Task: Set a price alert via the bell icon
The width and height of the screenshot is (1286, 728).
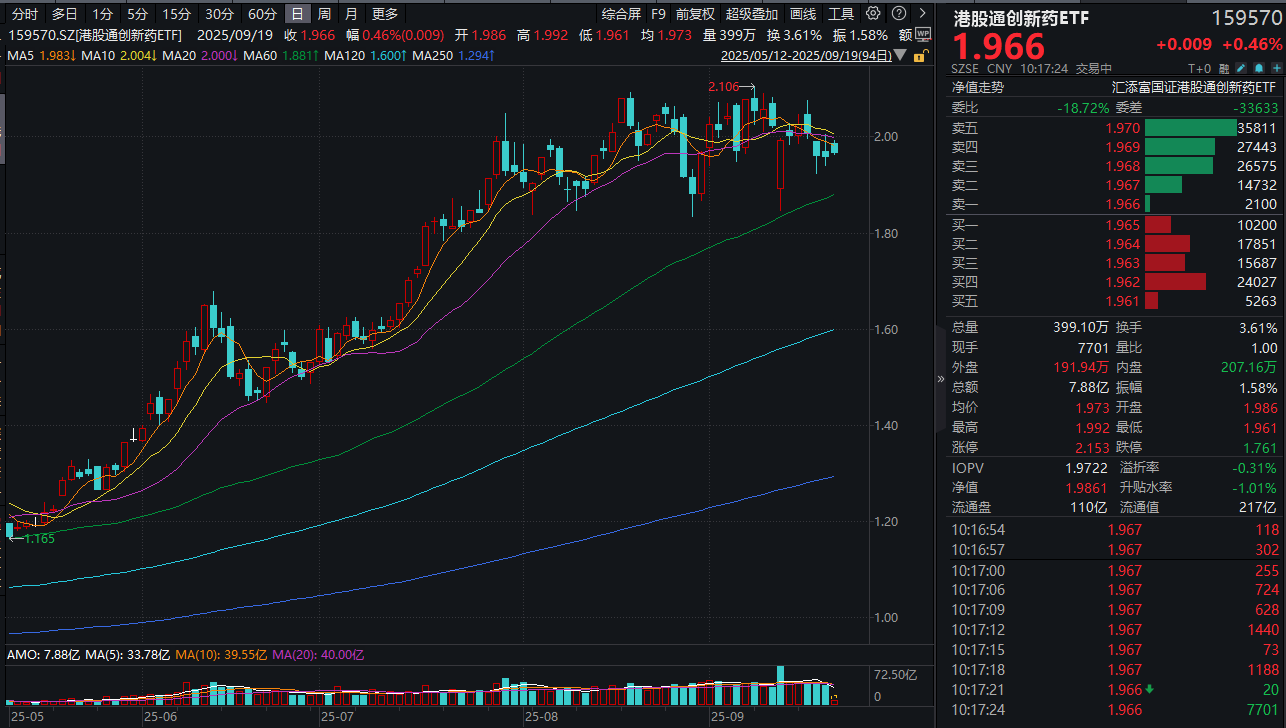Action: [x=1258, y=67]
